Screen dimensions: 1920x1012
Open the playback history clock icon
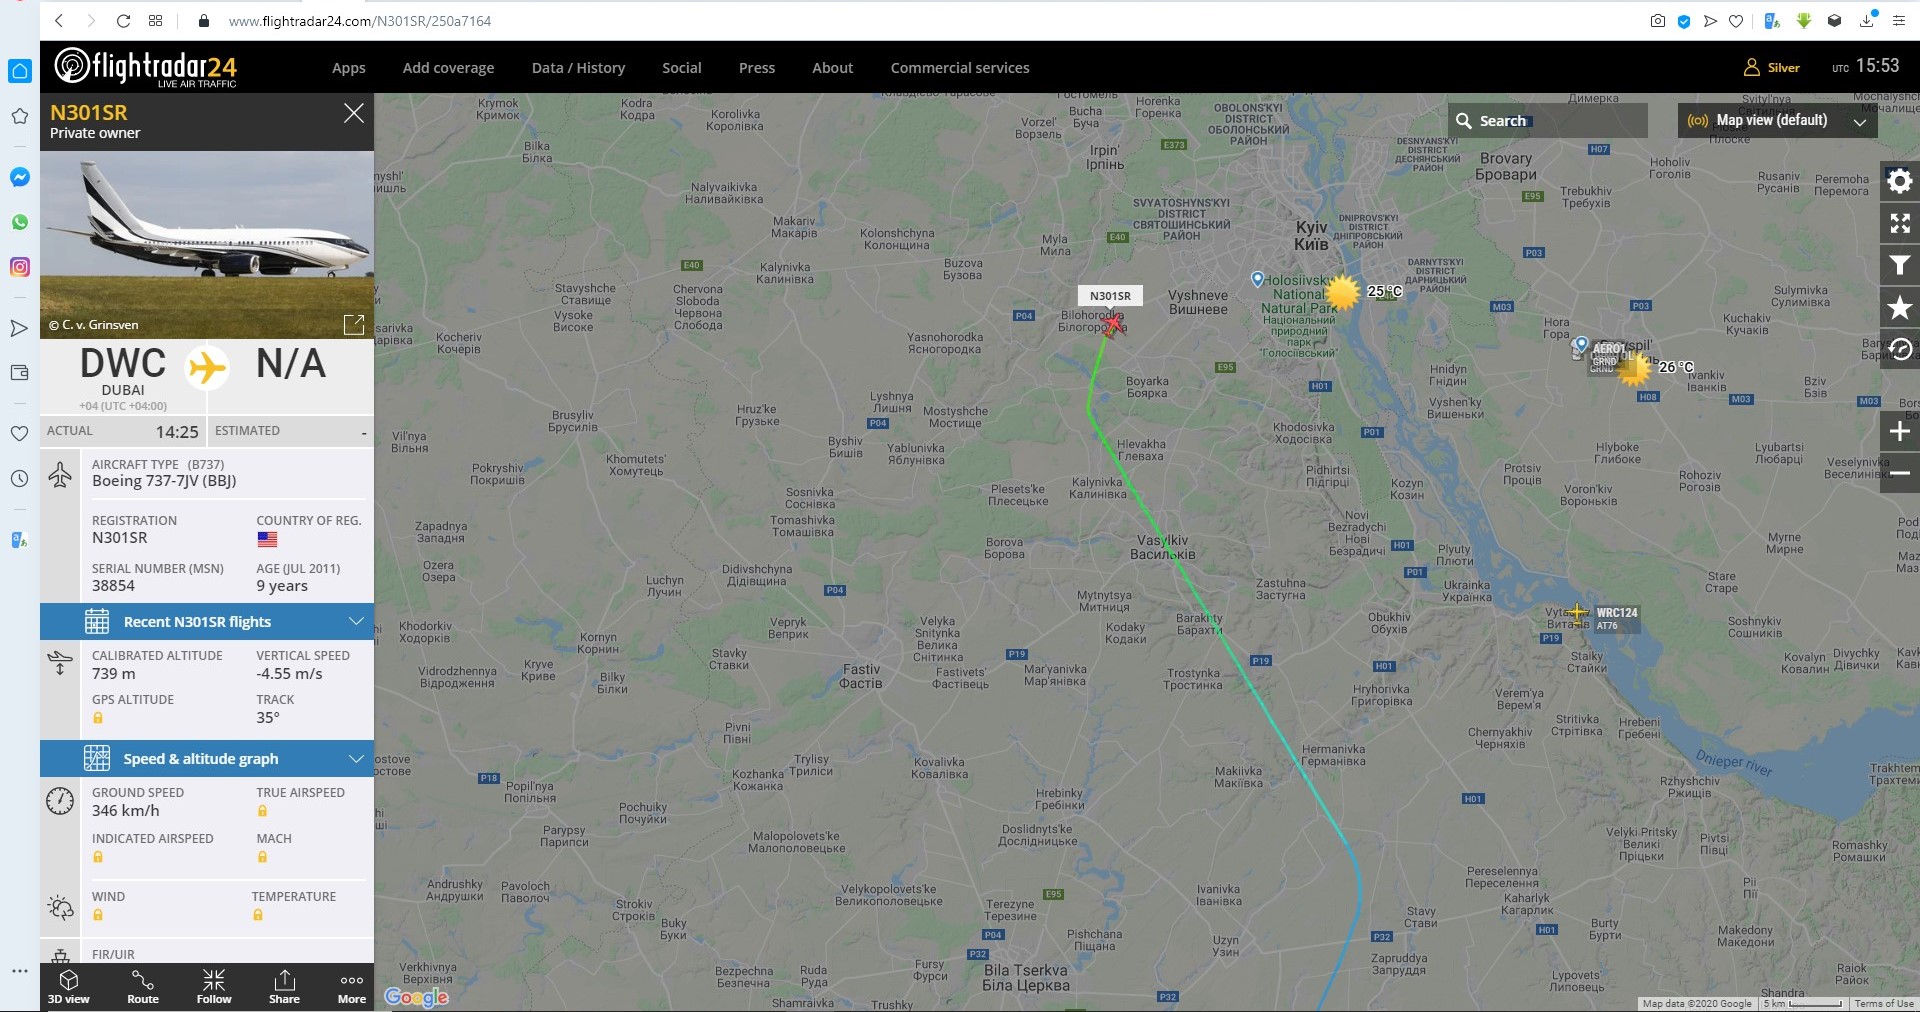1900,349
